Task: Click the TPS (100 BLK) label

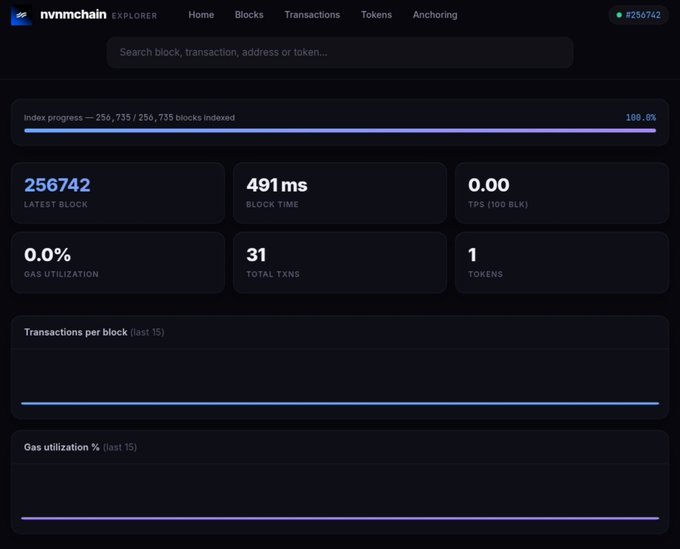Action: 498,204
